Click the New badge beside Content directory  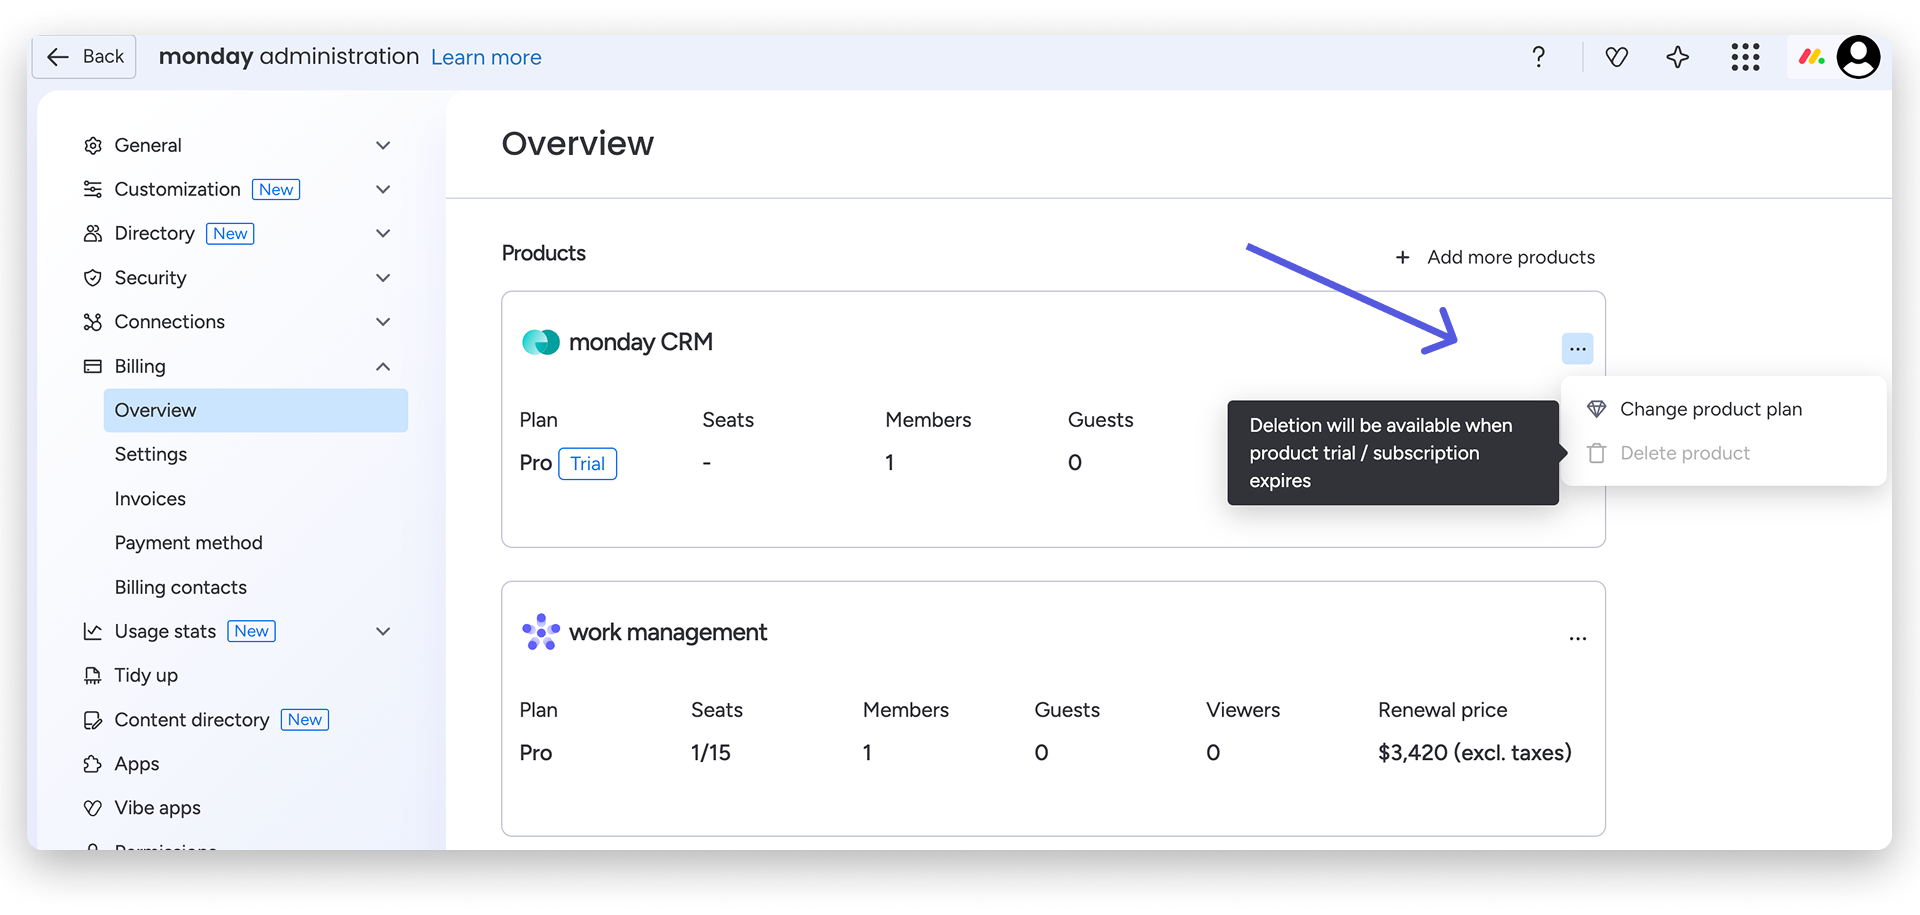(x=305, y=720)
